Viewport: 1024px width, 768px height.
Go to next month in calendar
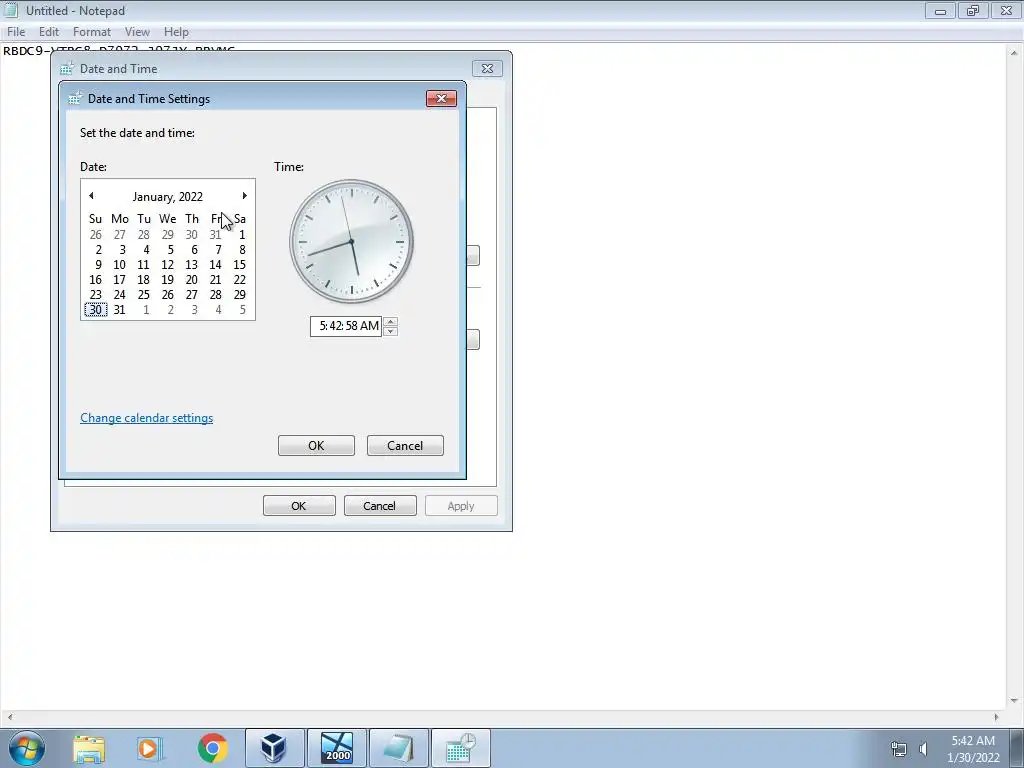coord(244,196)
